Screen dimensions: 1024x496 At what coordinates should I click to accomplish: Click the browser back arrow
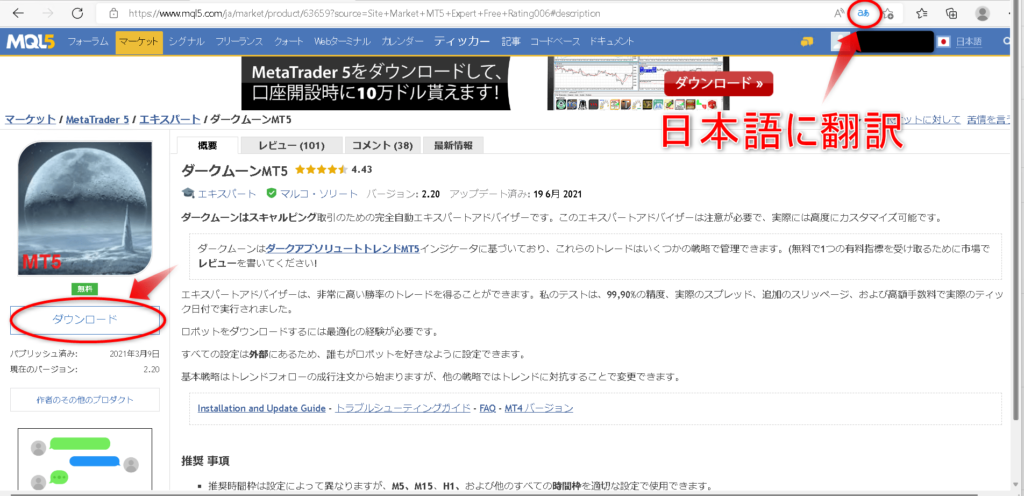pyautogui.click(x=19, y=13)
